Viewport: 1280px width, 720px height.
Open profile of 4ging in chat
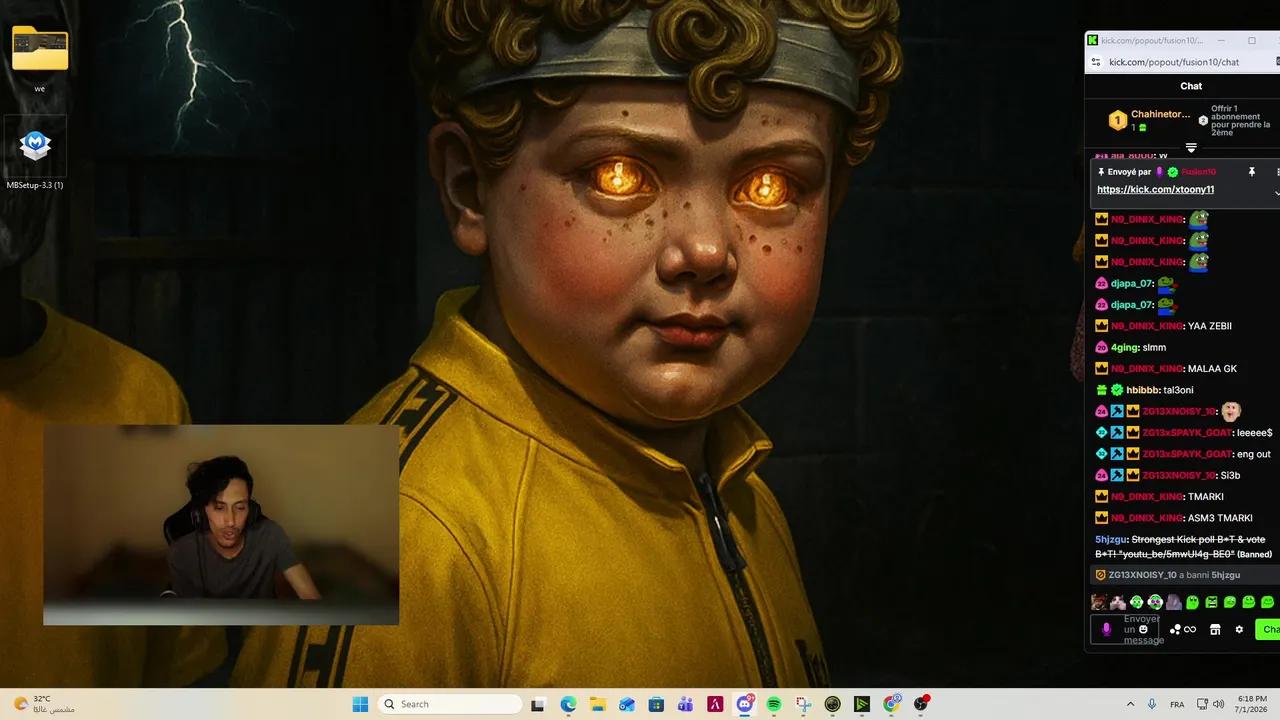[x=1124, y=347]
